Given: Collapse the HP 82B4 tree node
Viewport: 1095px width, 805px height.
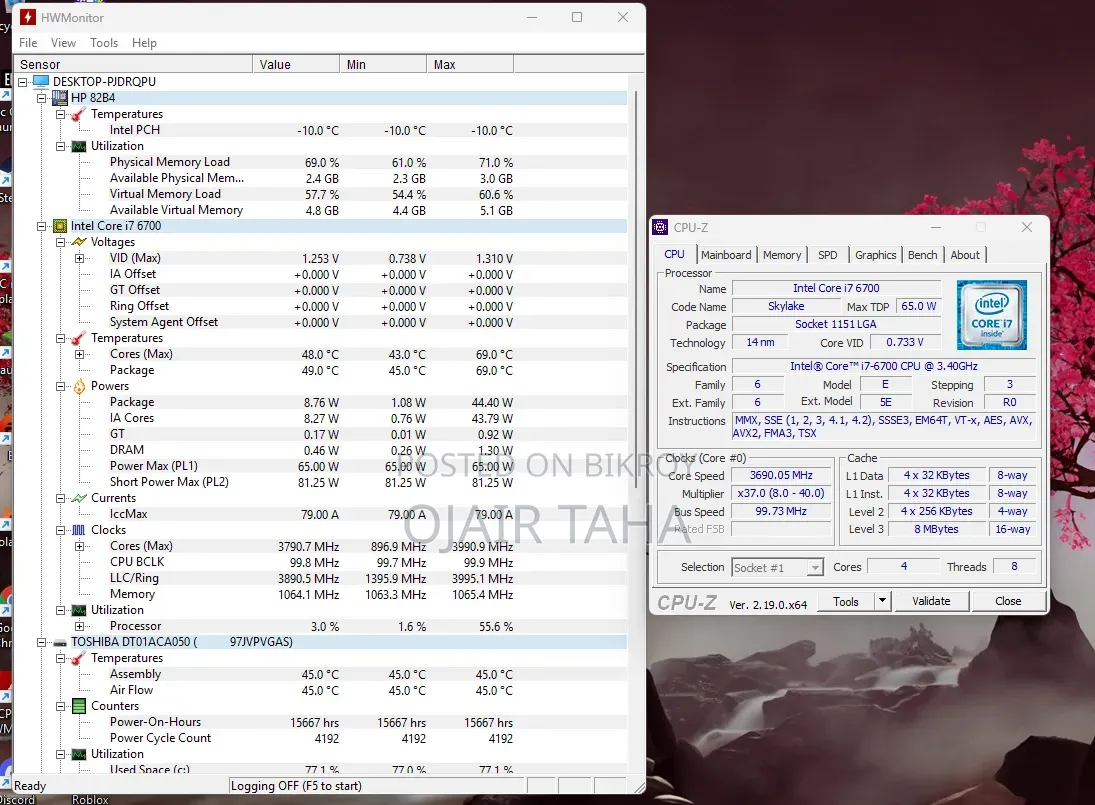Looking at the screenshot, I should [x=42, y=98].
